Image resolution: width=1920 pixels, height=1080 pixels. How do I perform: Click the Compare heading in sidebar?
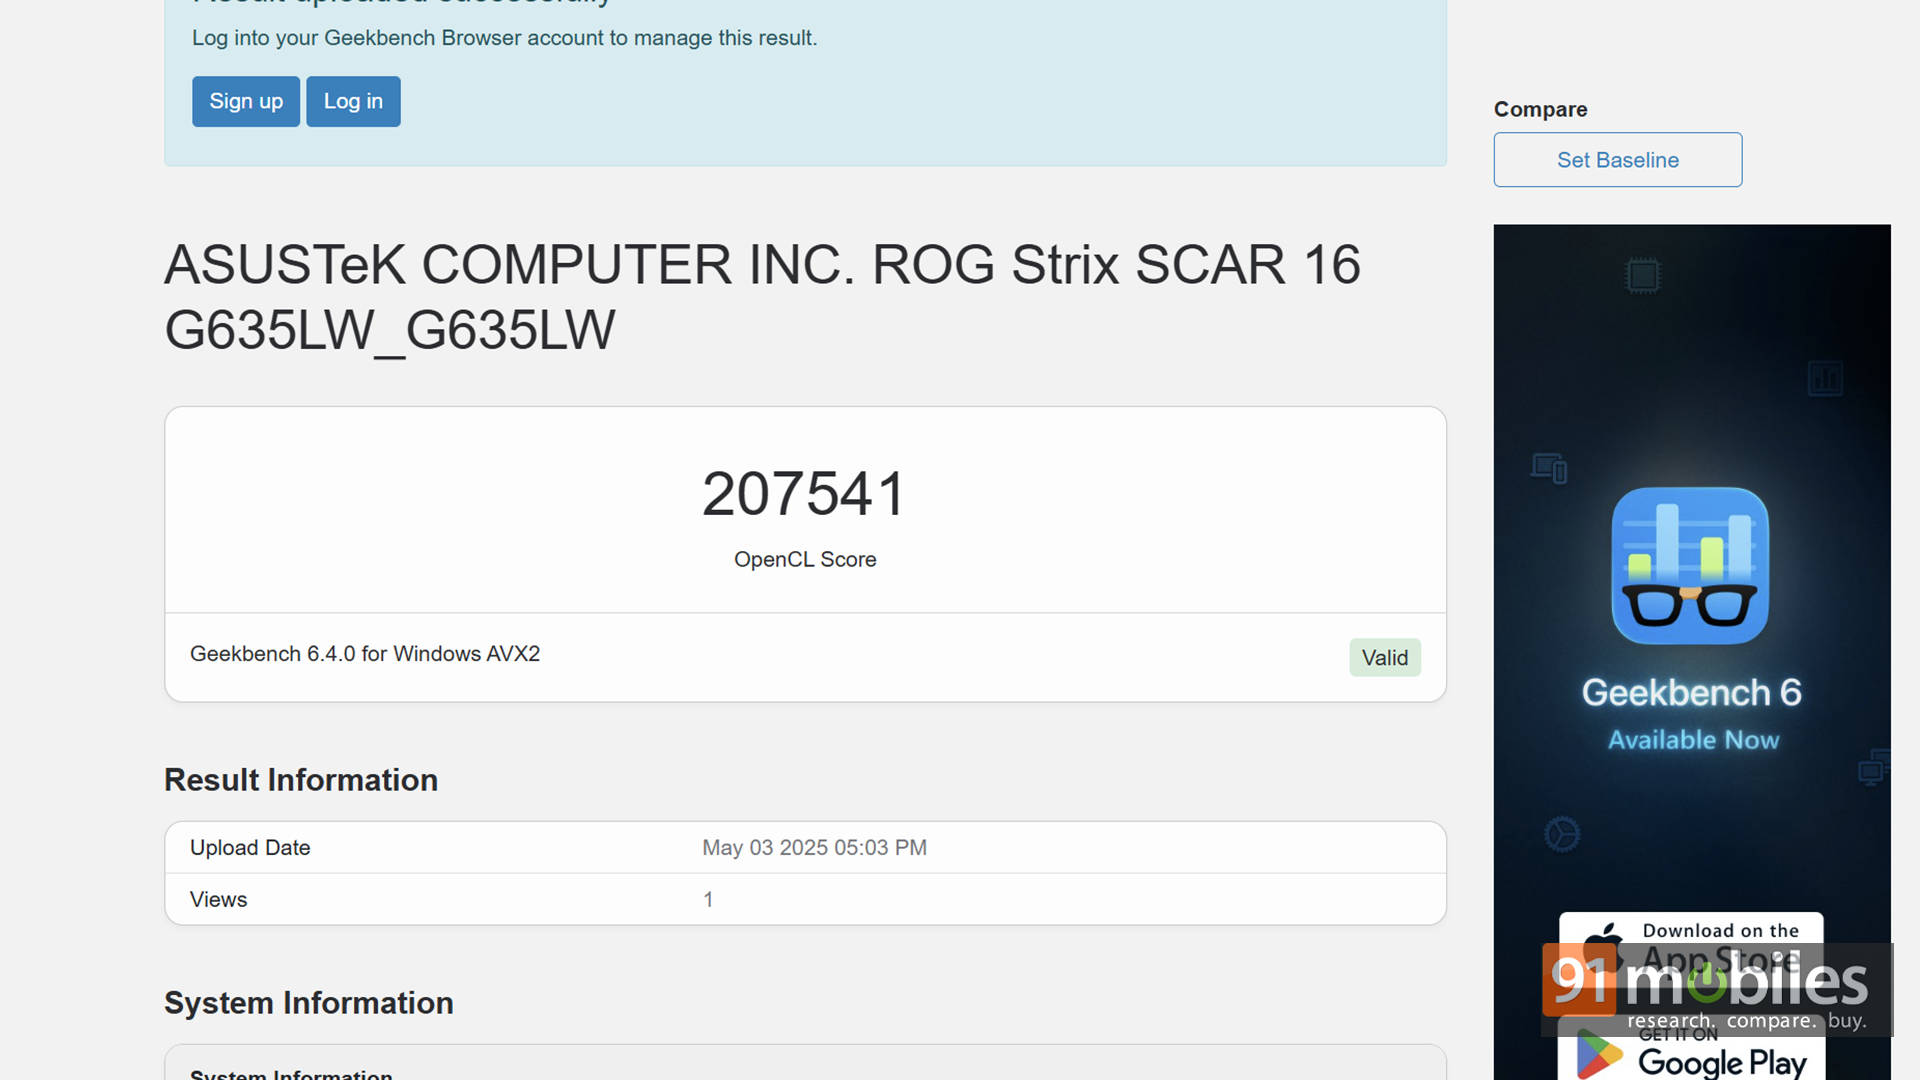[1540, 109]
